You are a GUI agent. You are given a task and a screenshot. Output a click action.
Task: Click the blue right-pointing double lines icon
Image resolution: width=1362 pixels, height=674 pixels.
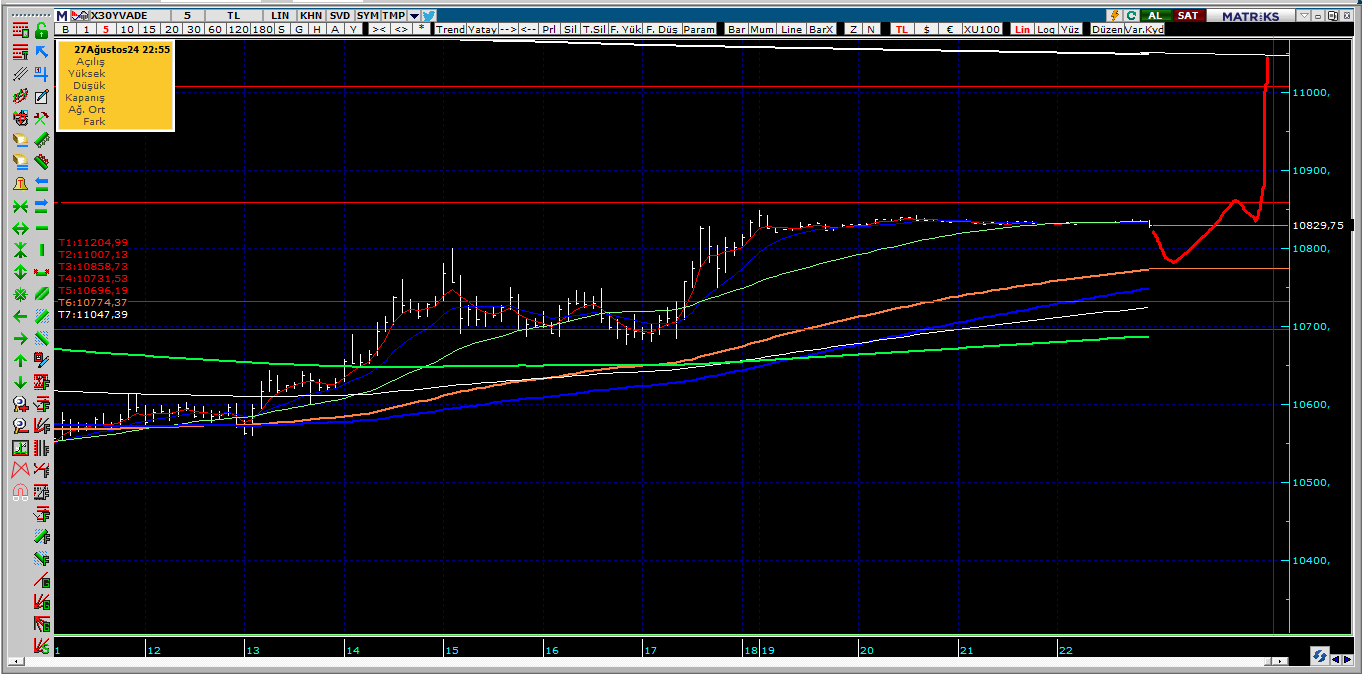41,206
